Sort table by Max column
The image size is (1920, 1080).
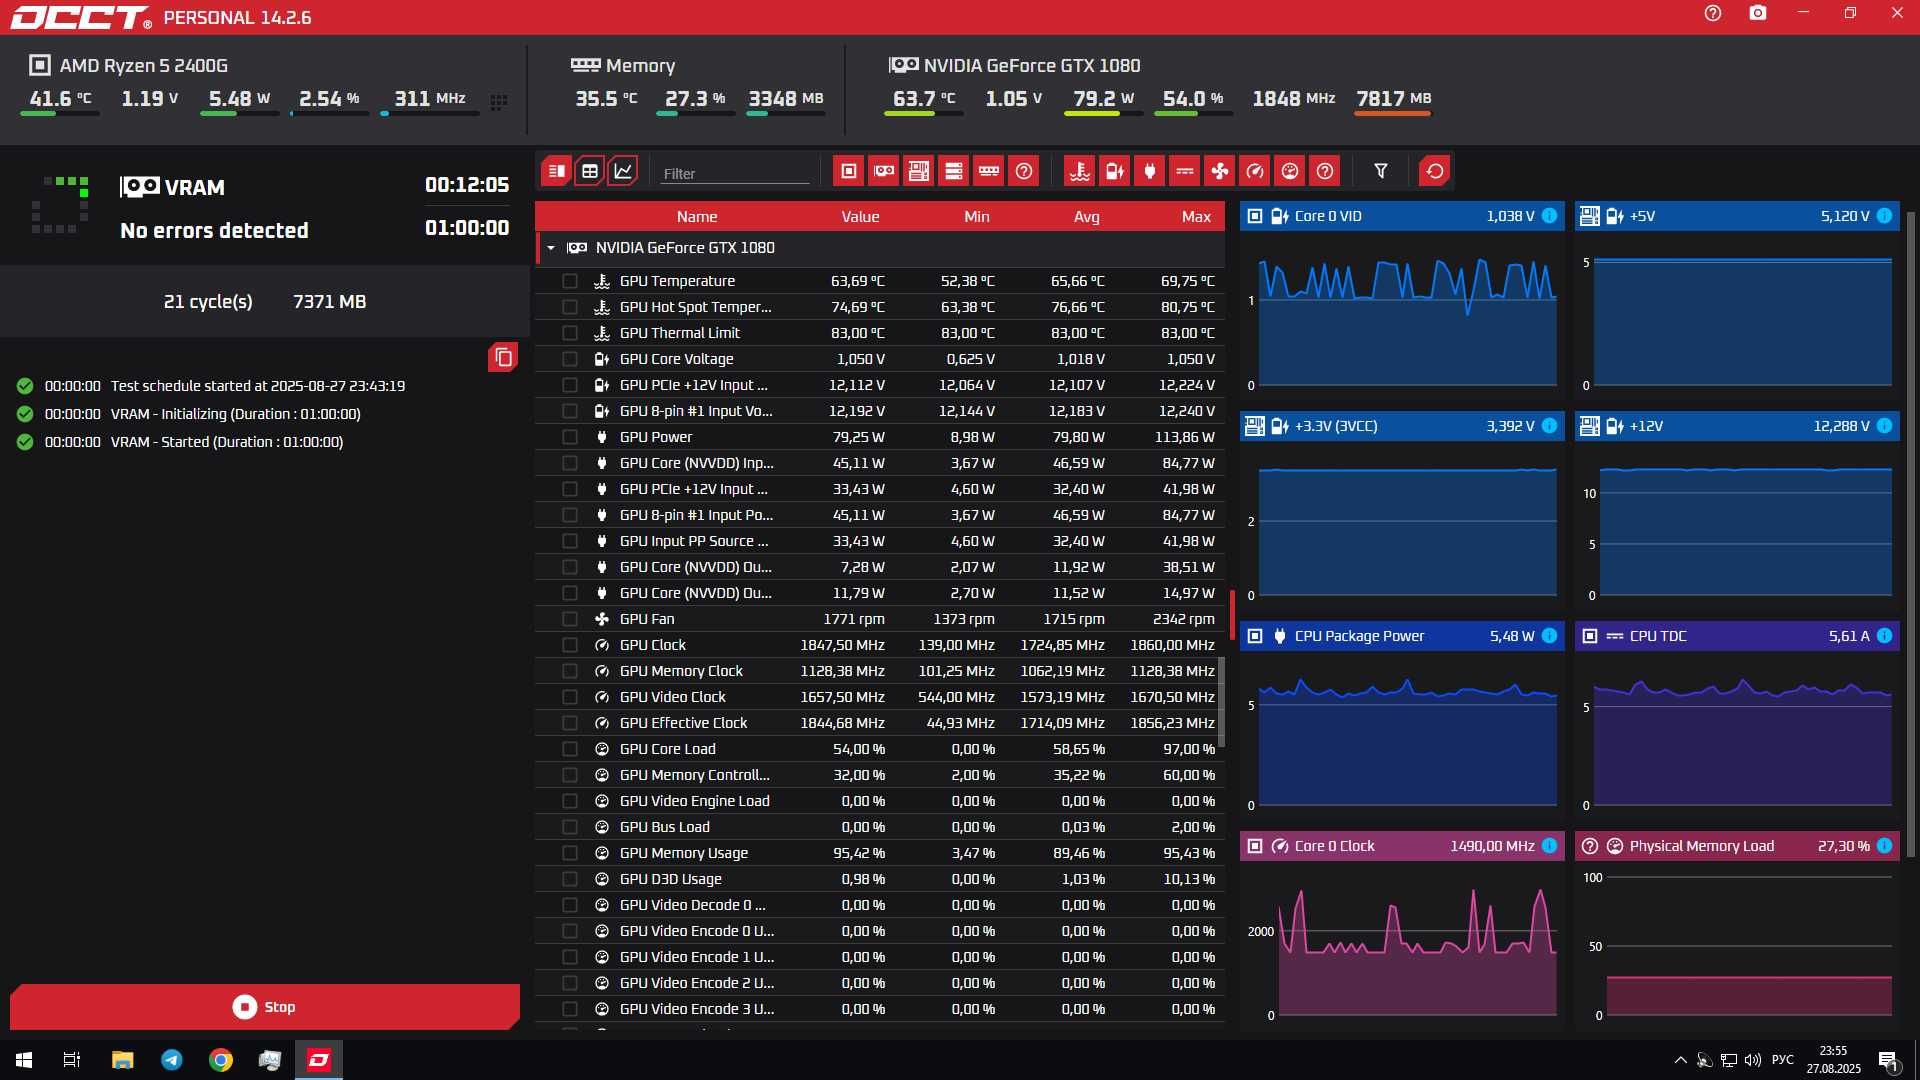click(1196, 217)
